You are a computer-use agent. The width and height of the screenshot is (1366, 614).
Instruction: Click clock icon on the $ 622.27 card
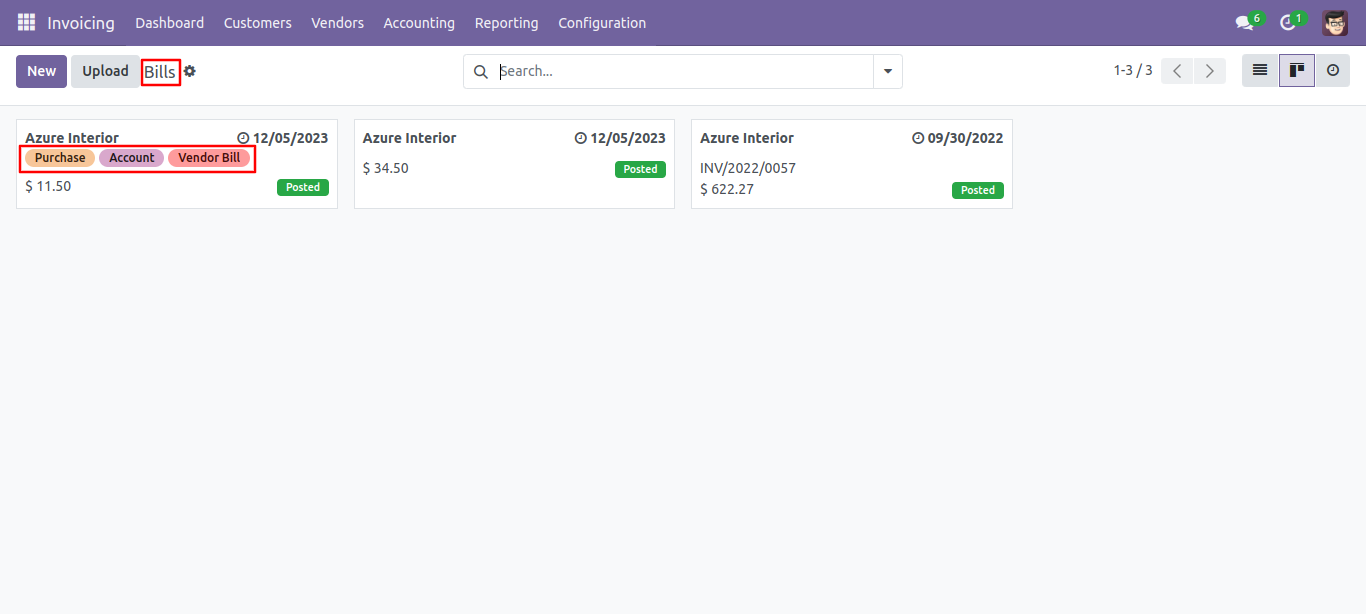click(918, 138)
